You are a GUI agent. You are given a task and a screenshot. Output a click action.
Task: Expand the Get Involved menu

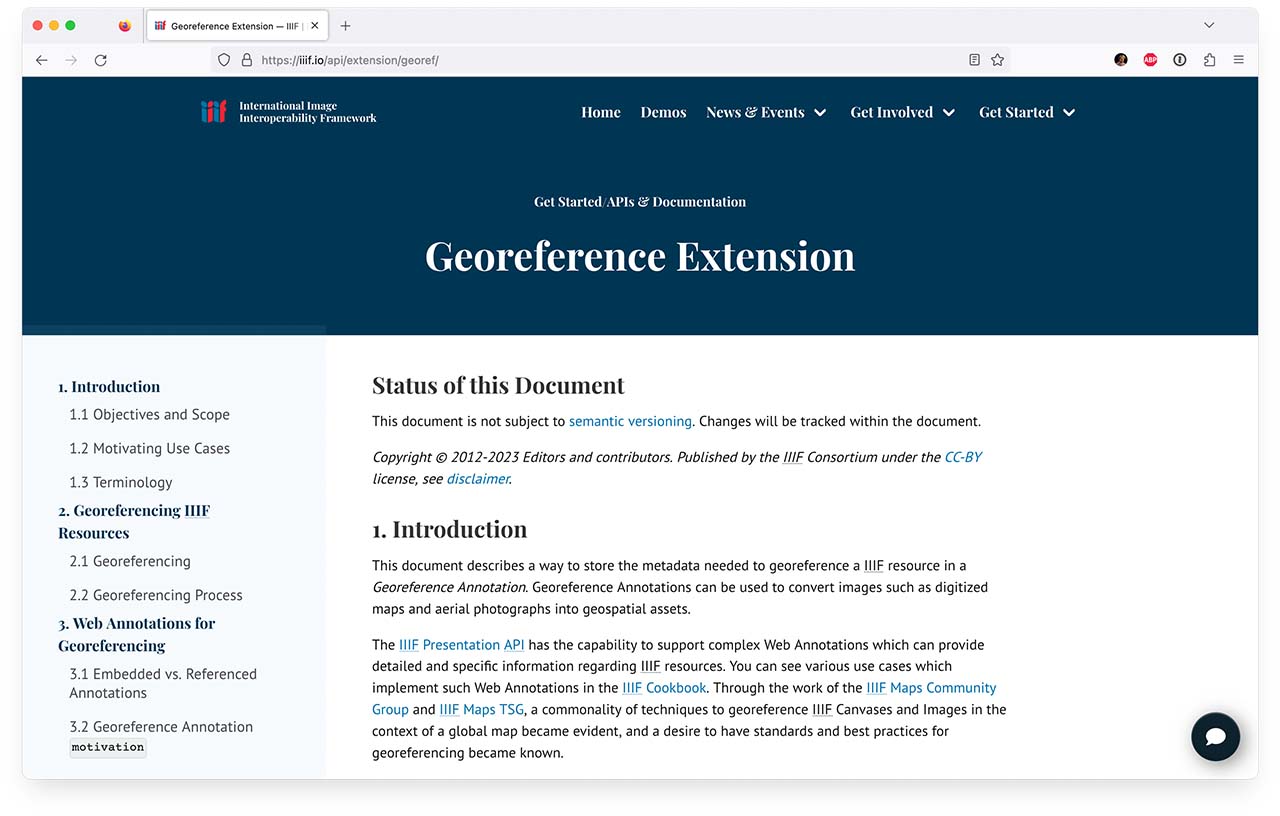click(903, 112)
